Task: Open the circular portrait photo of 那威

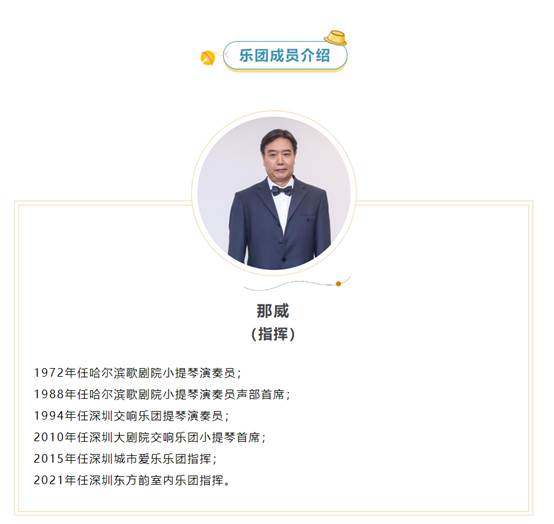Action: tap(274, 193)
